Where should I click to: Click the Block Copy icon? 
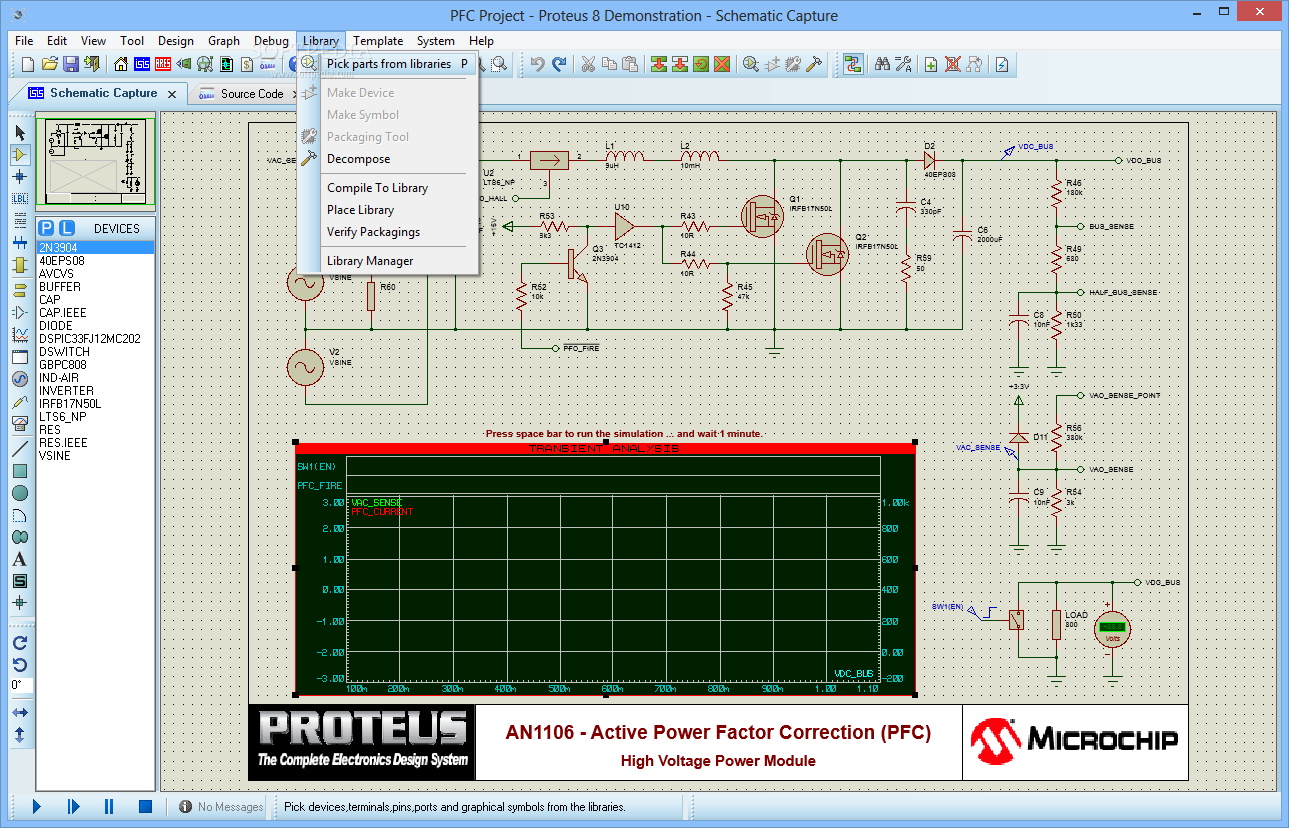659,64
